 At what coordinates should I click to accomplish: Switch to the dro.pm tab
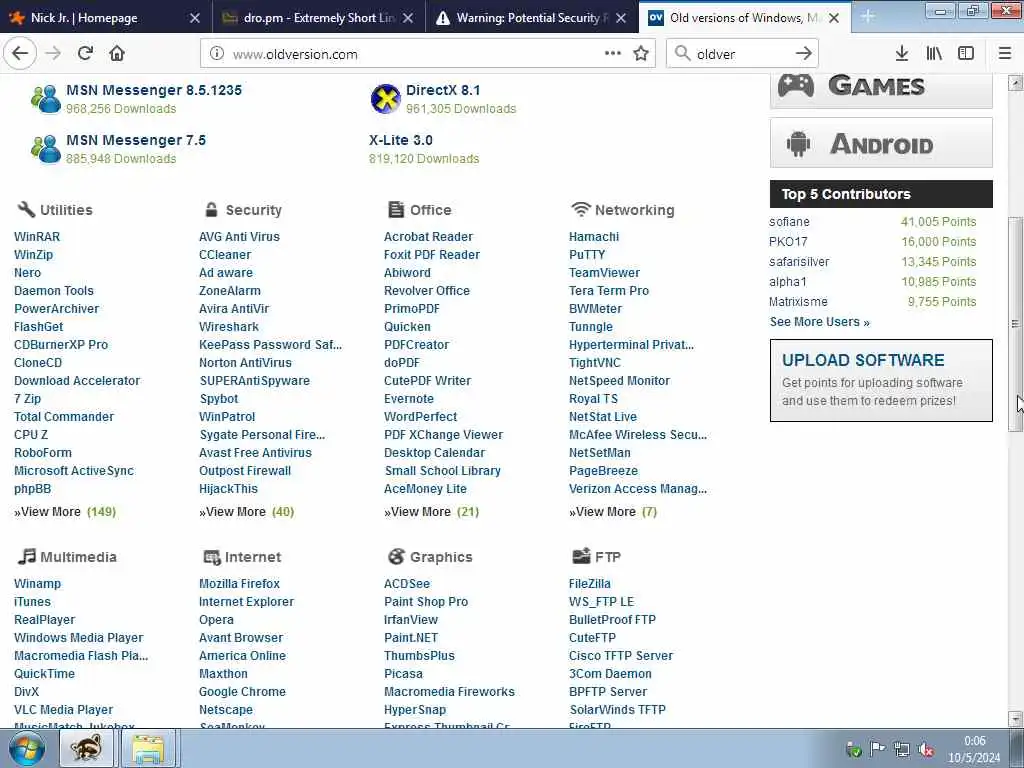[319, 18]
